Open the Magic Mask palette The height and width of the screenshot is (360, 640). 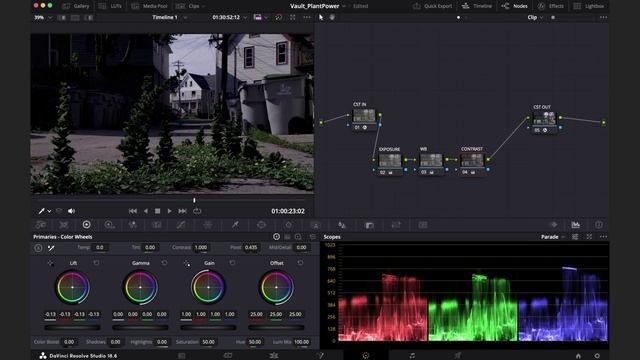click(316, 225)
